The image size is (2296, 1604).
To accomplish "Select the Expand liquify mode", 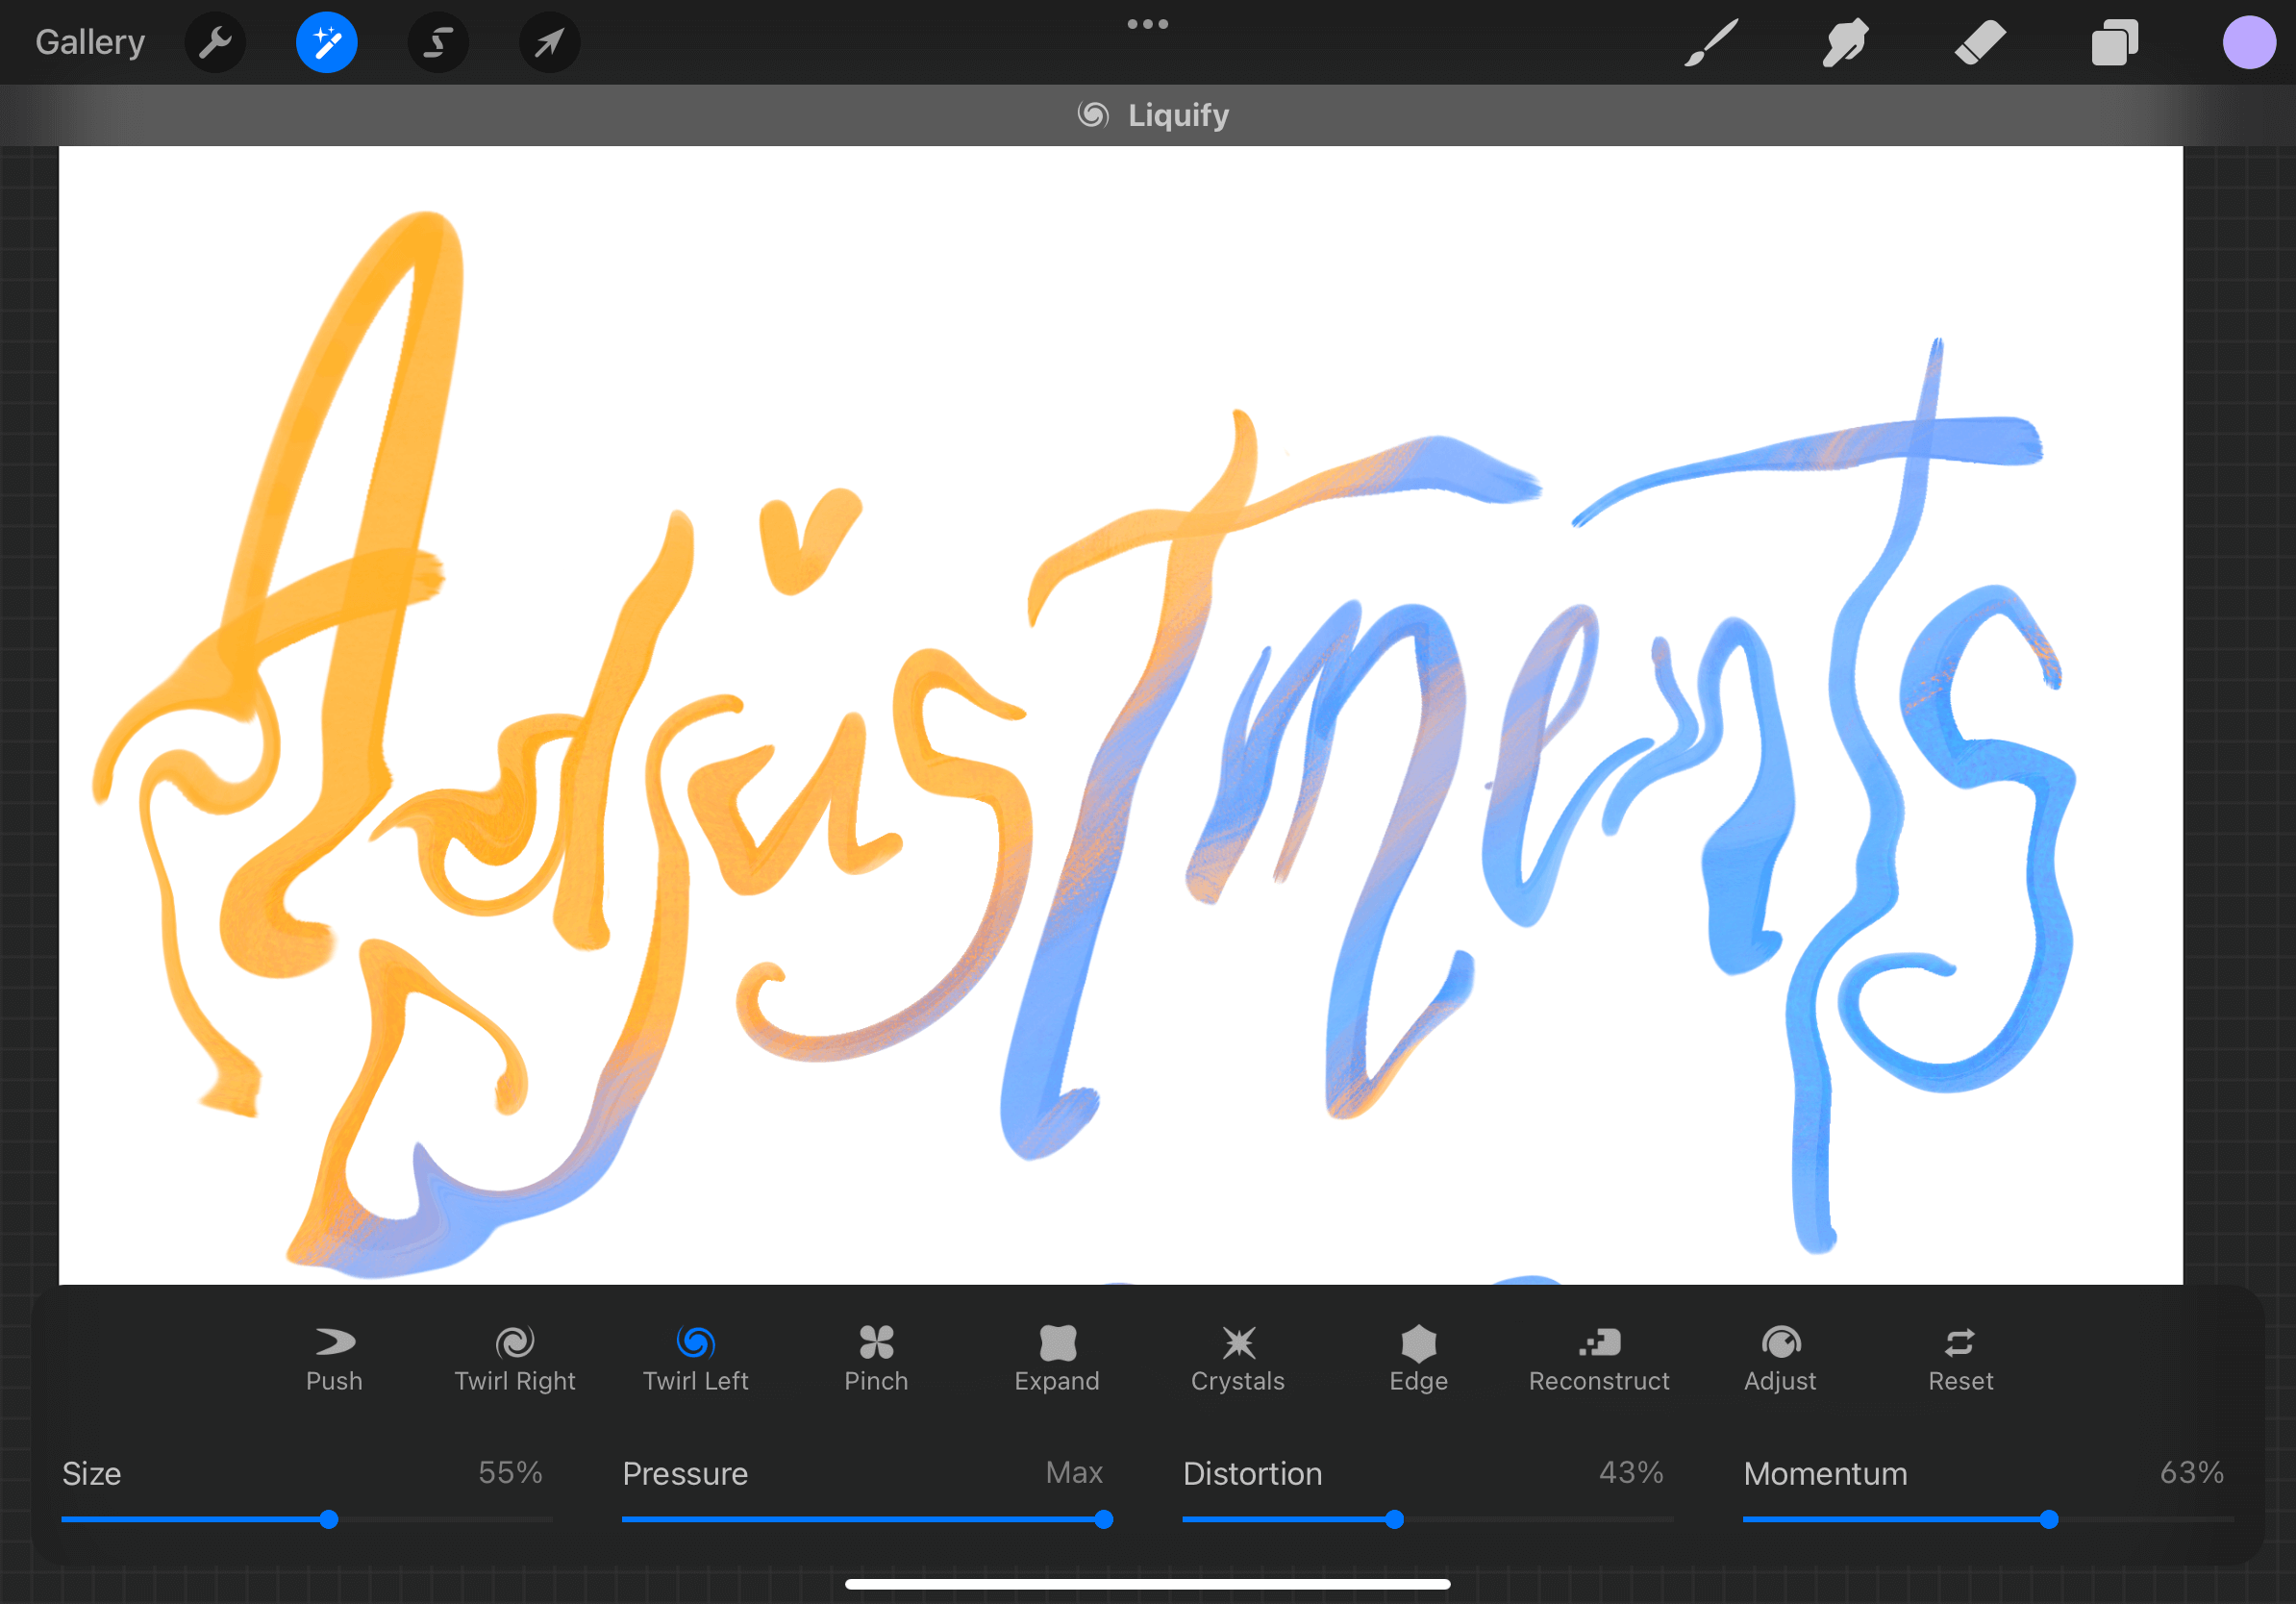I will tap(1057, 1358).
